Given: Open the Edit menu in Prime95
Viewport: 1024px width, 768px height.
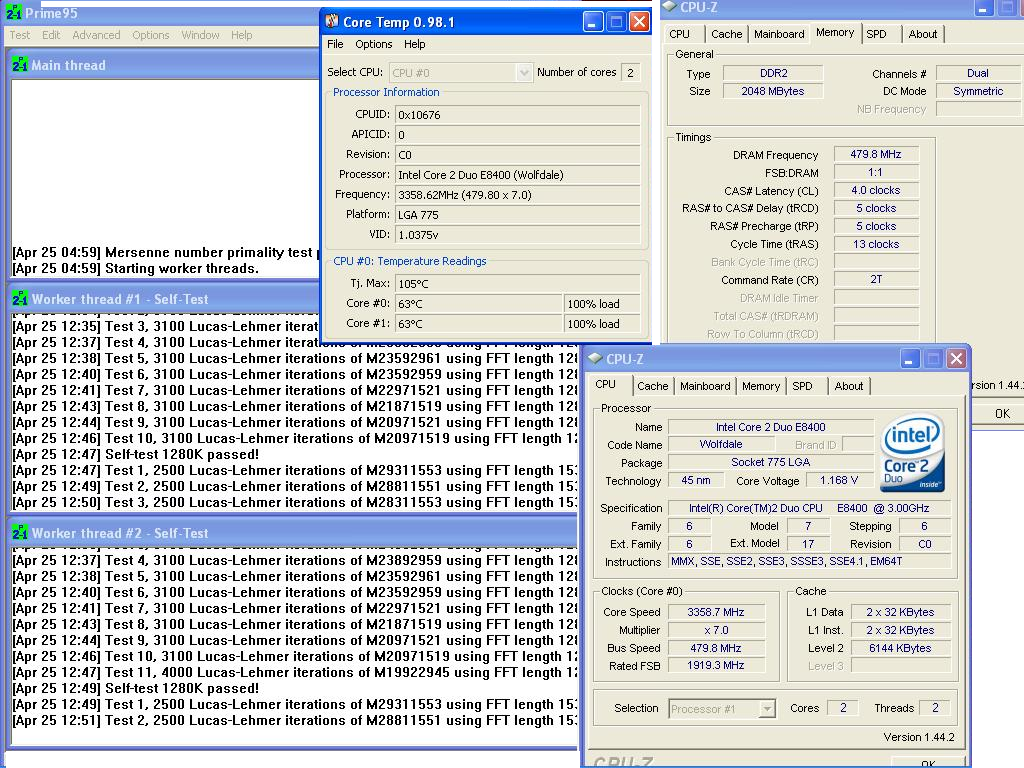Looking at the screenshot, I should (51, 35).
